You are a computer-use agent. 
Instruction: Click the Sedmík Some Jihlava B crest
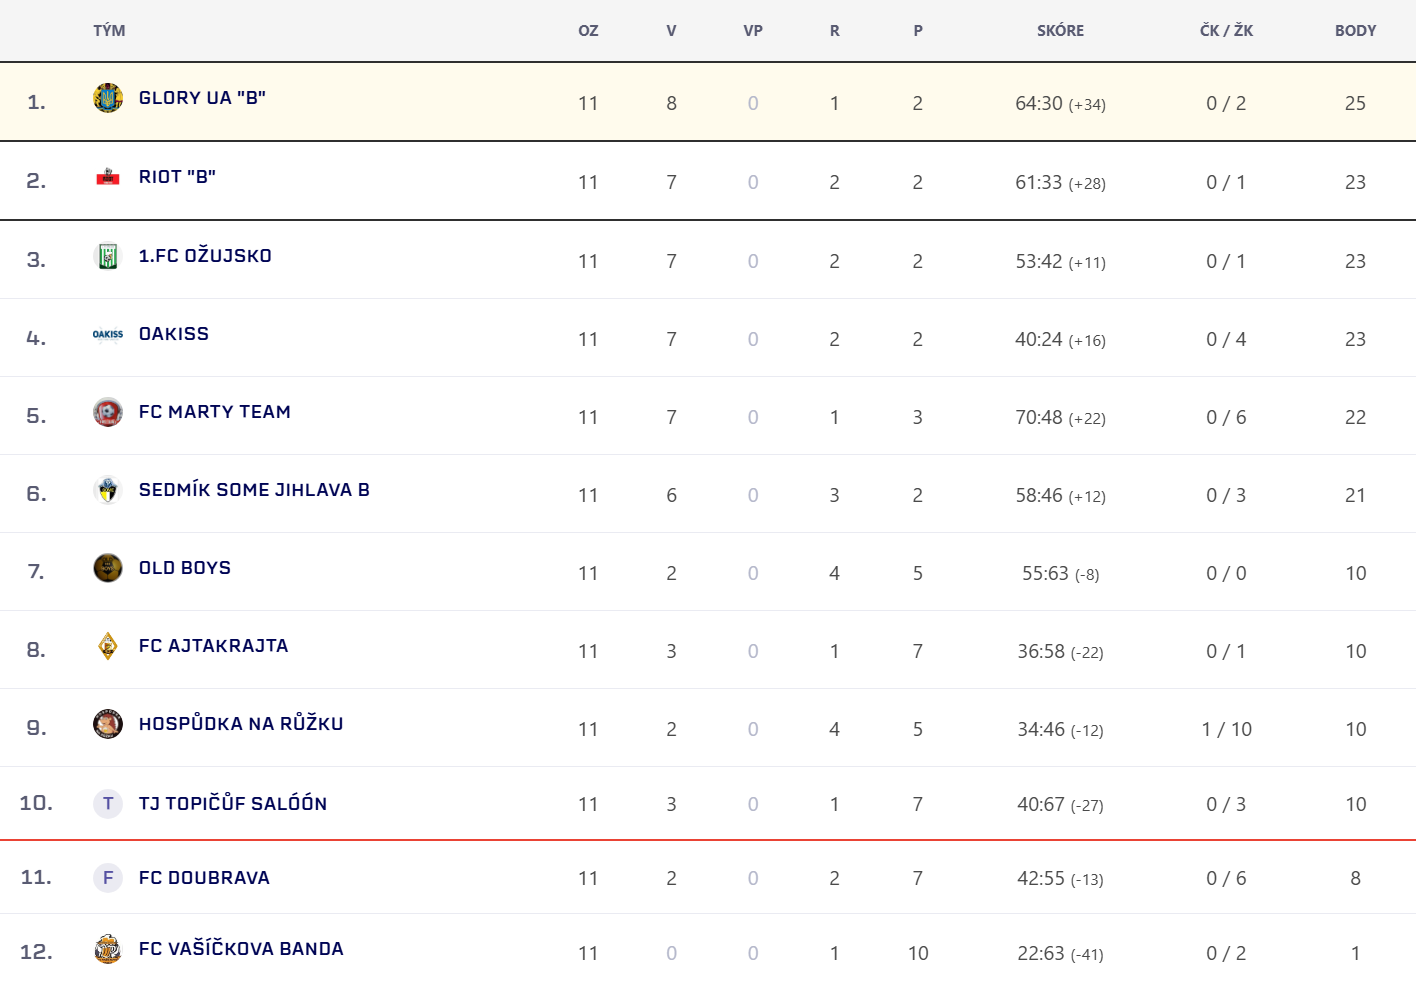click(108, 490)
